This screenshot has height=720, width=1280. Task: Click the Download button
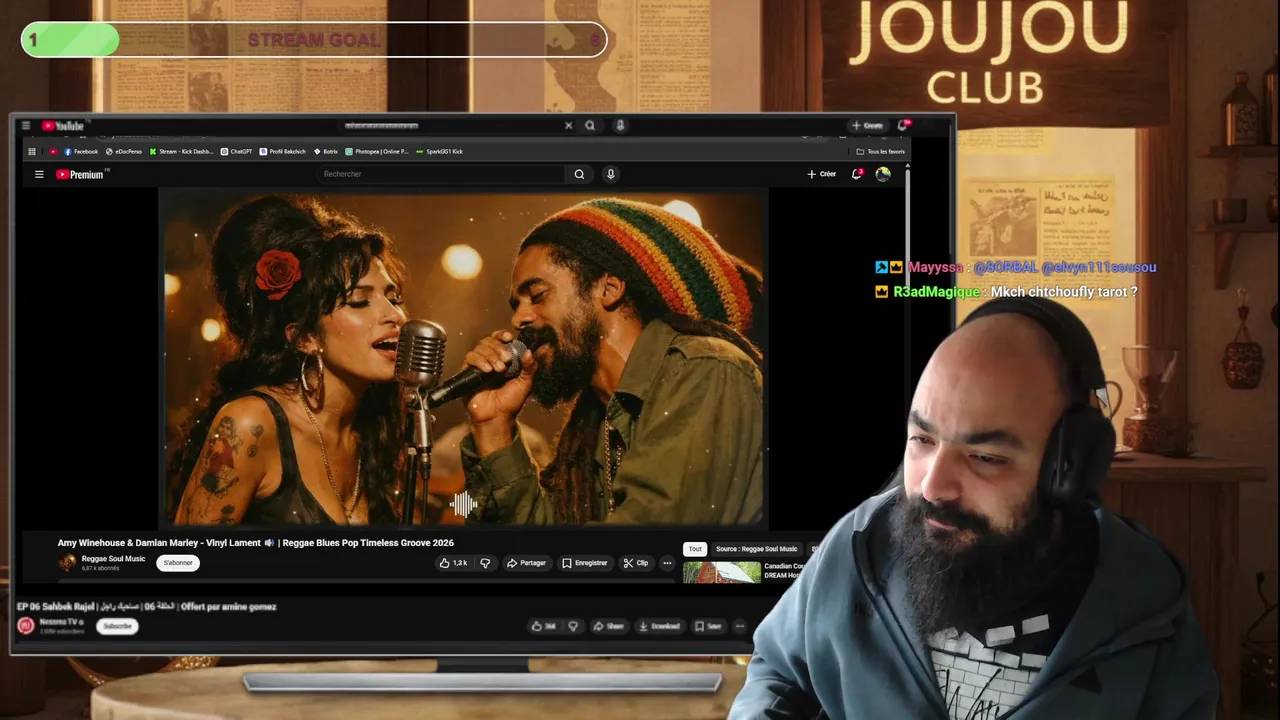point(659,626)
